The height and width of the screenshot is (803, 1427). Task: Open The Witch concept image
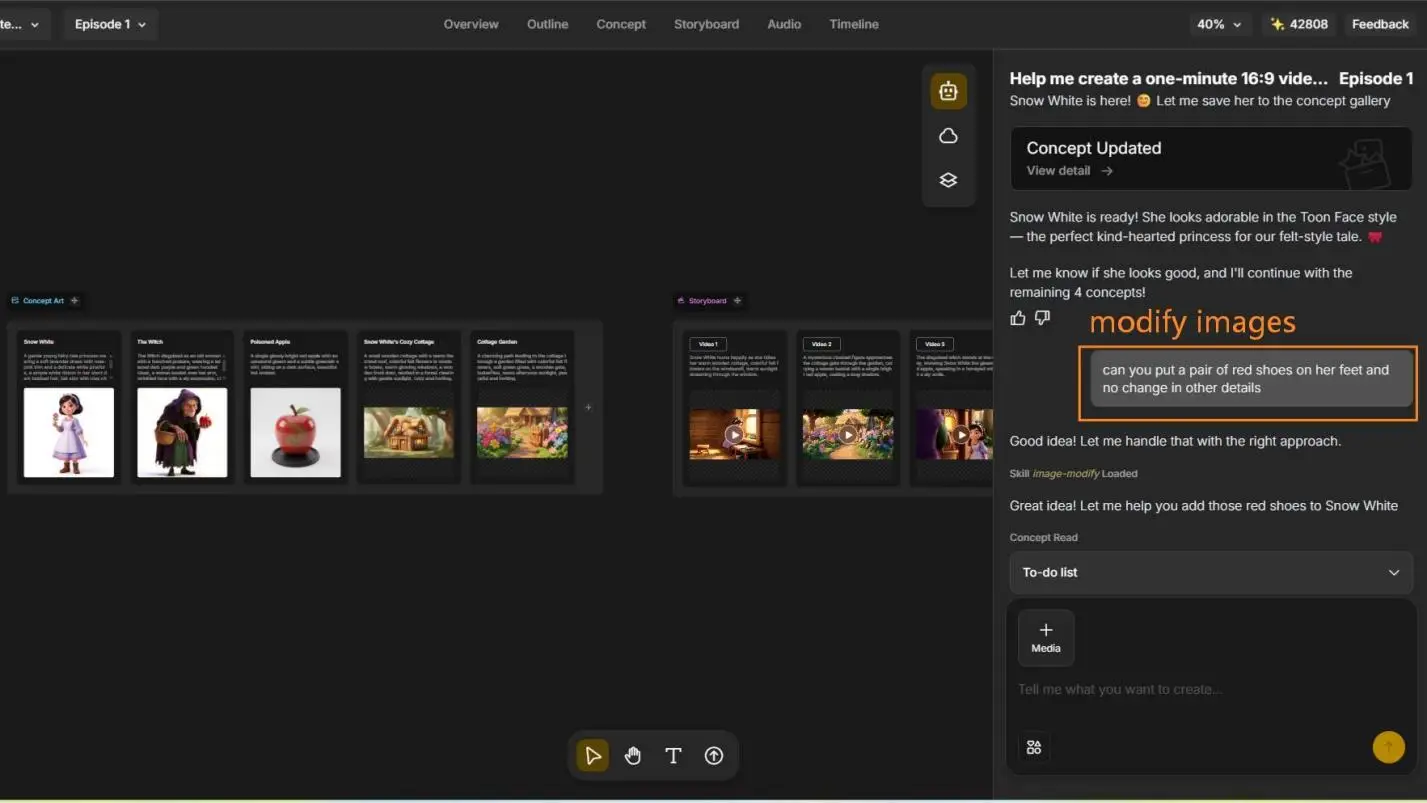coord(182,432)
